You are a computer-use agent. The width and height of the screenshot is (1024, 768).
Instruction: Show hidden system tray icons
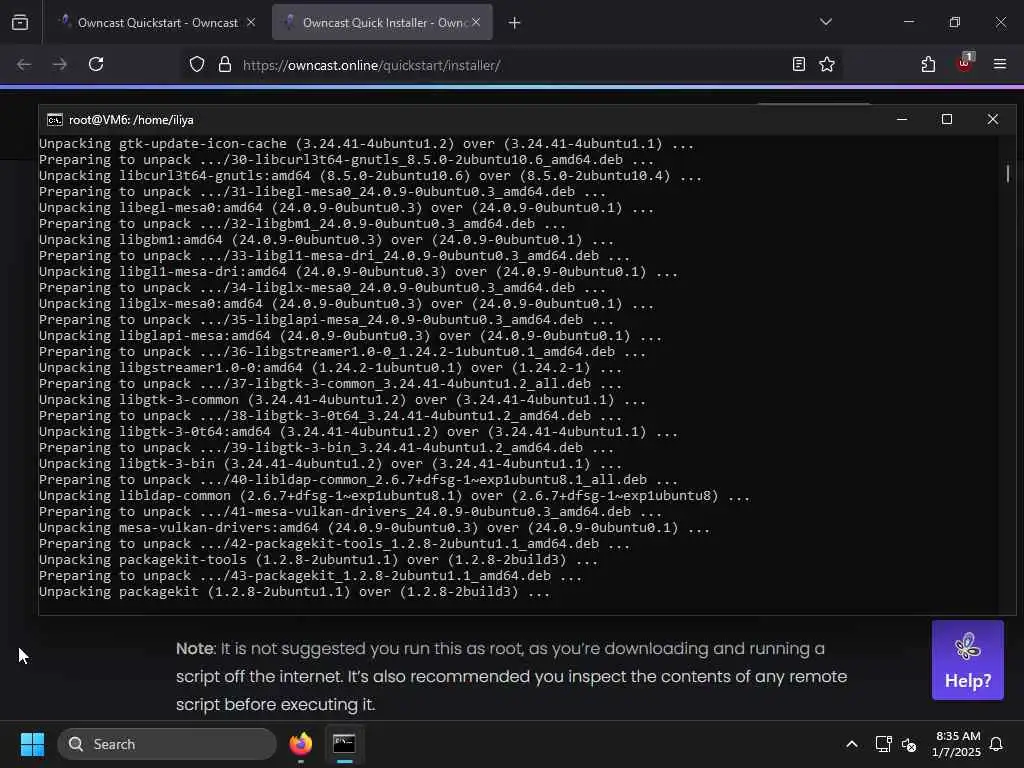coord(852,744)
